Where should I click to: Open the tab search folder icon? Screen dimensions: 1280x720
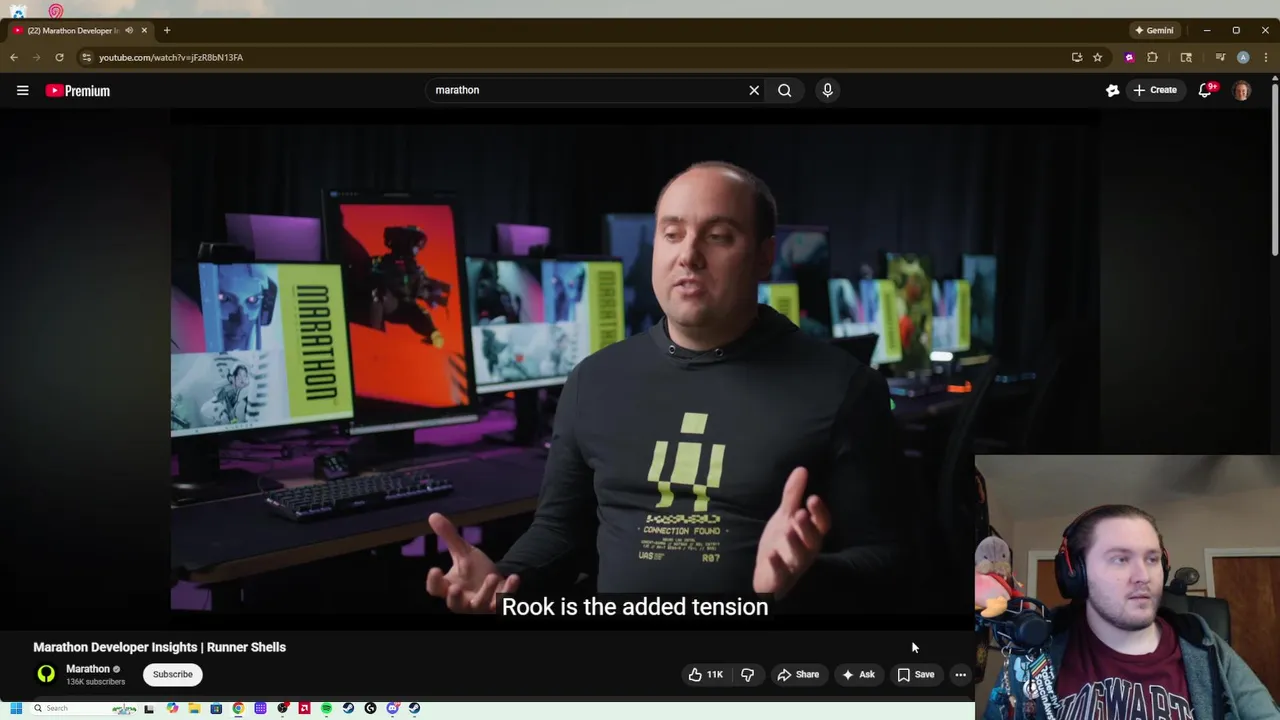tap(1186, 57)
